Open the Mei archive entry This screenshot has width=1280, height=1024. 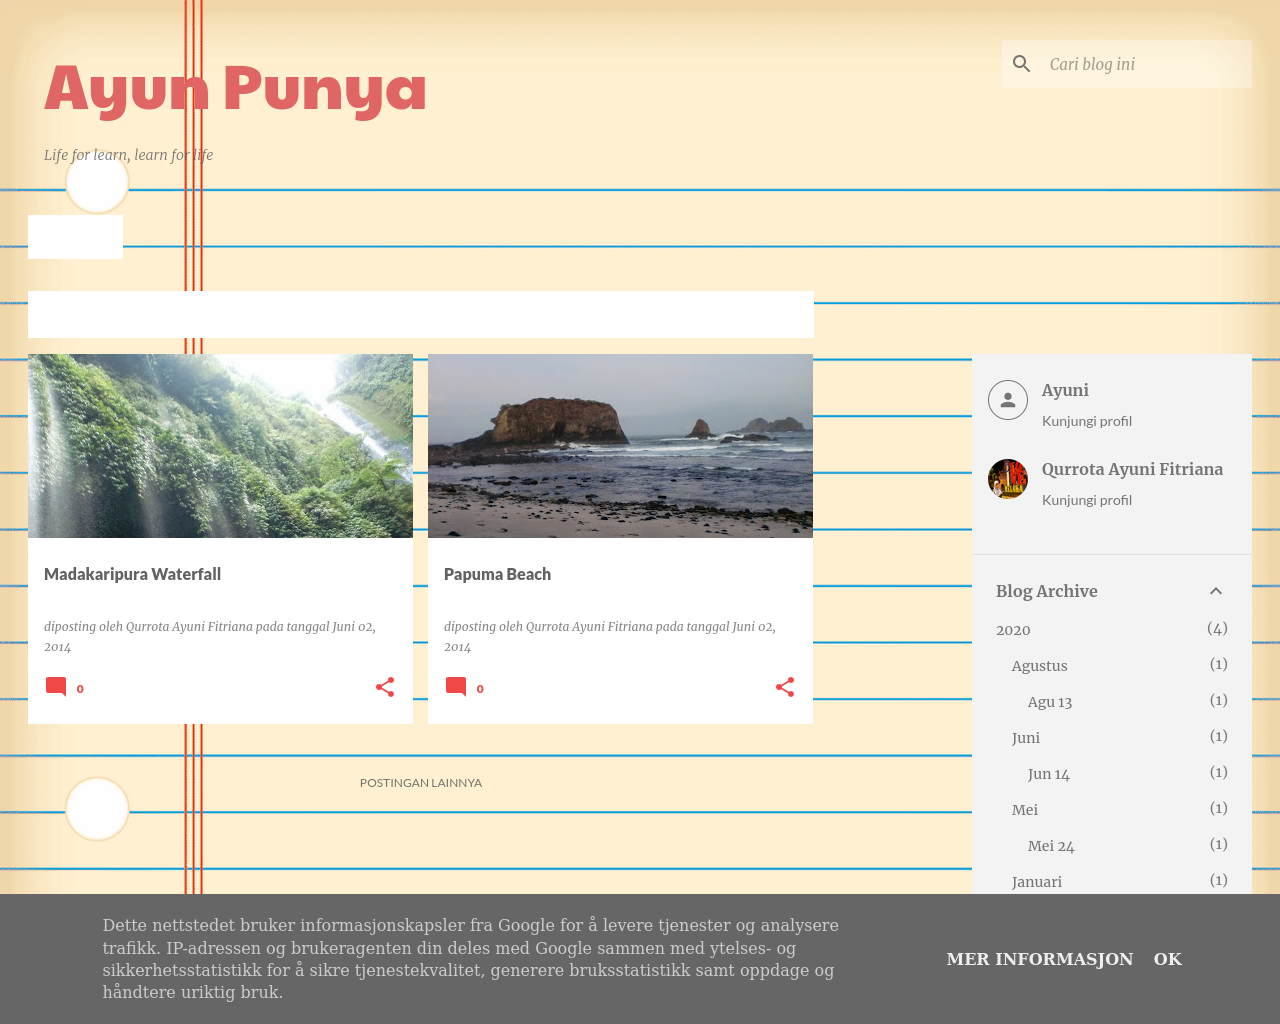coord(1025,810)
